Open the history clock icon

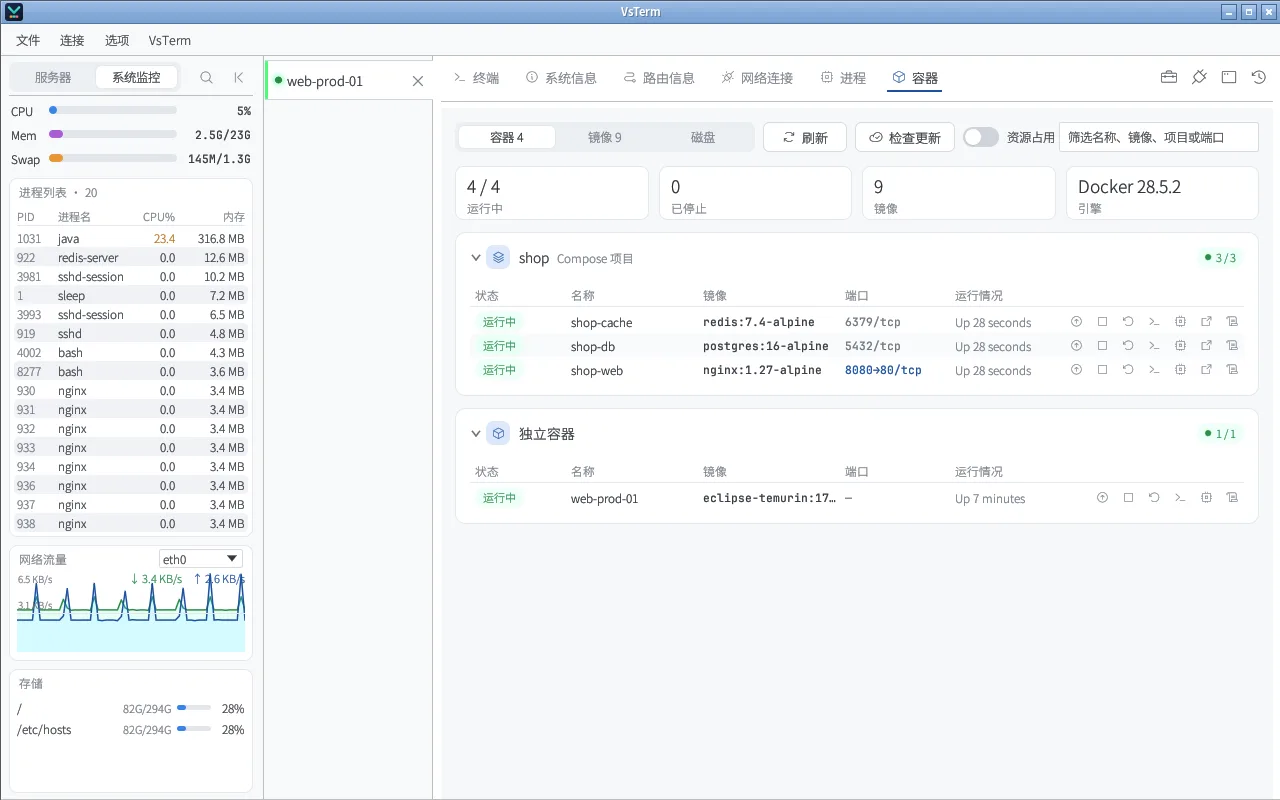[1259, 77]
